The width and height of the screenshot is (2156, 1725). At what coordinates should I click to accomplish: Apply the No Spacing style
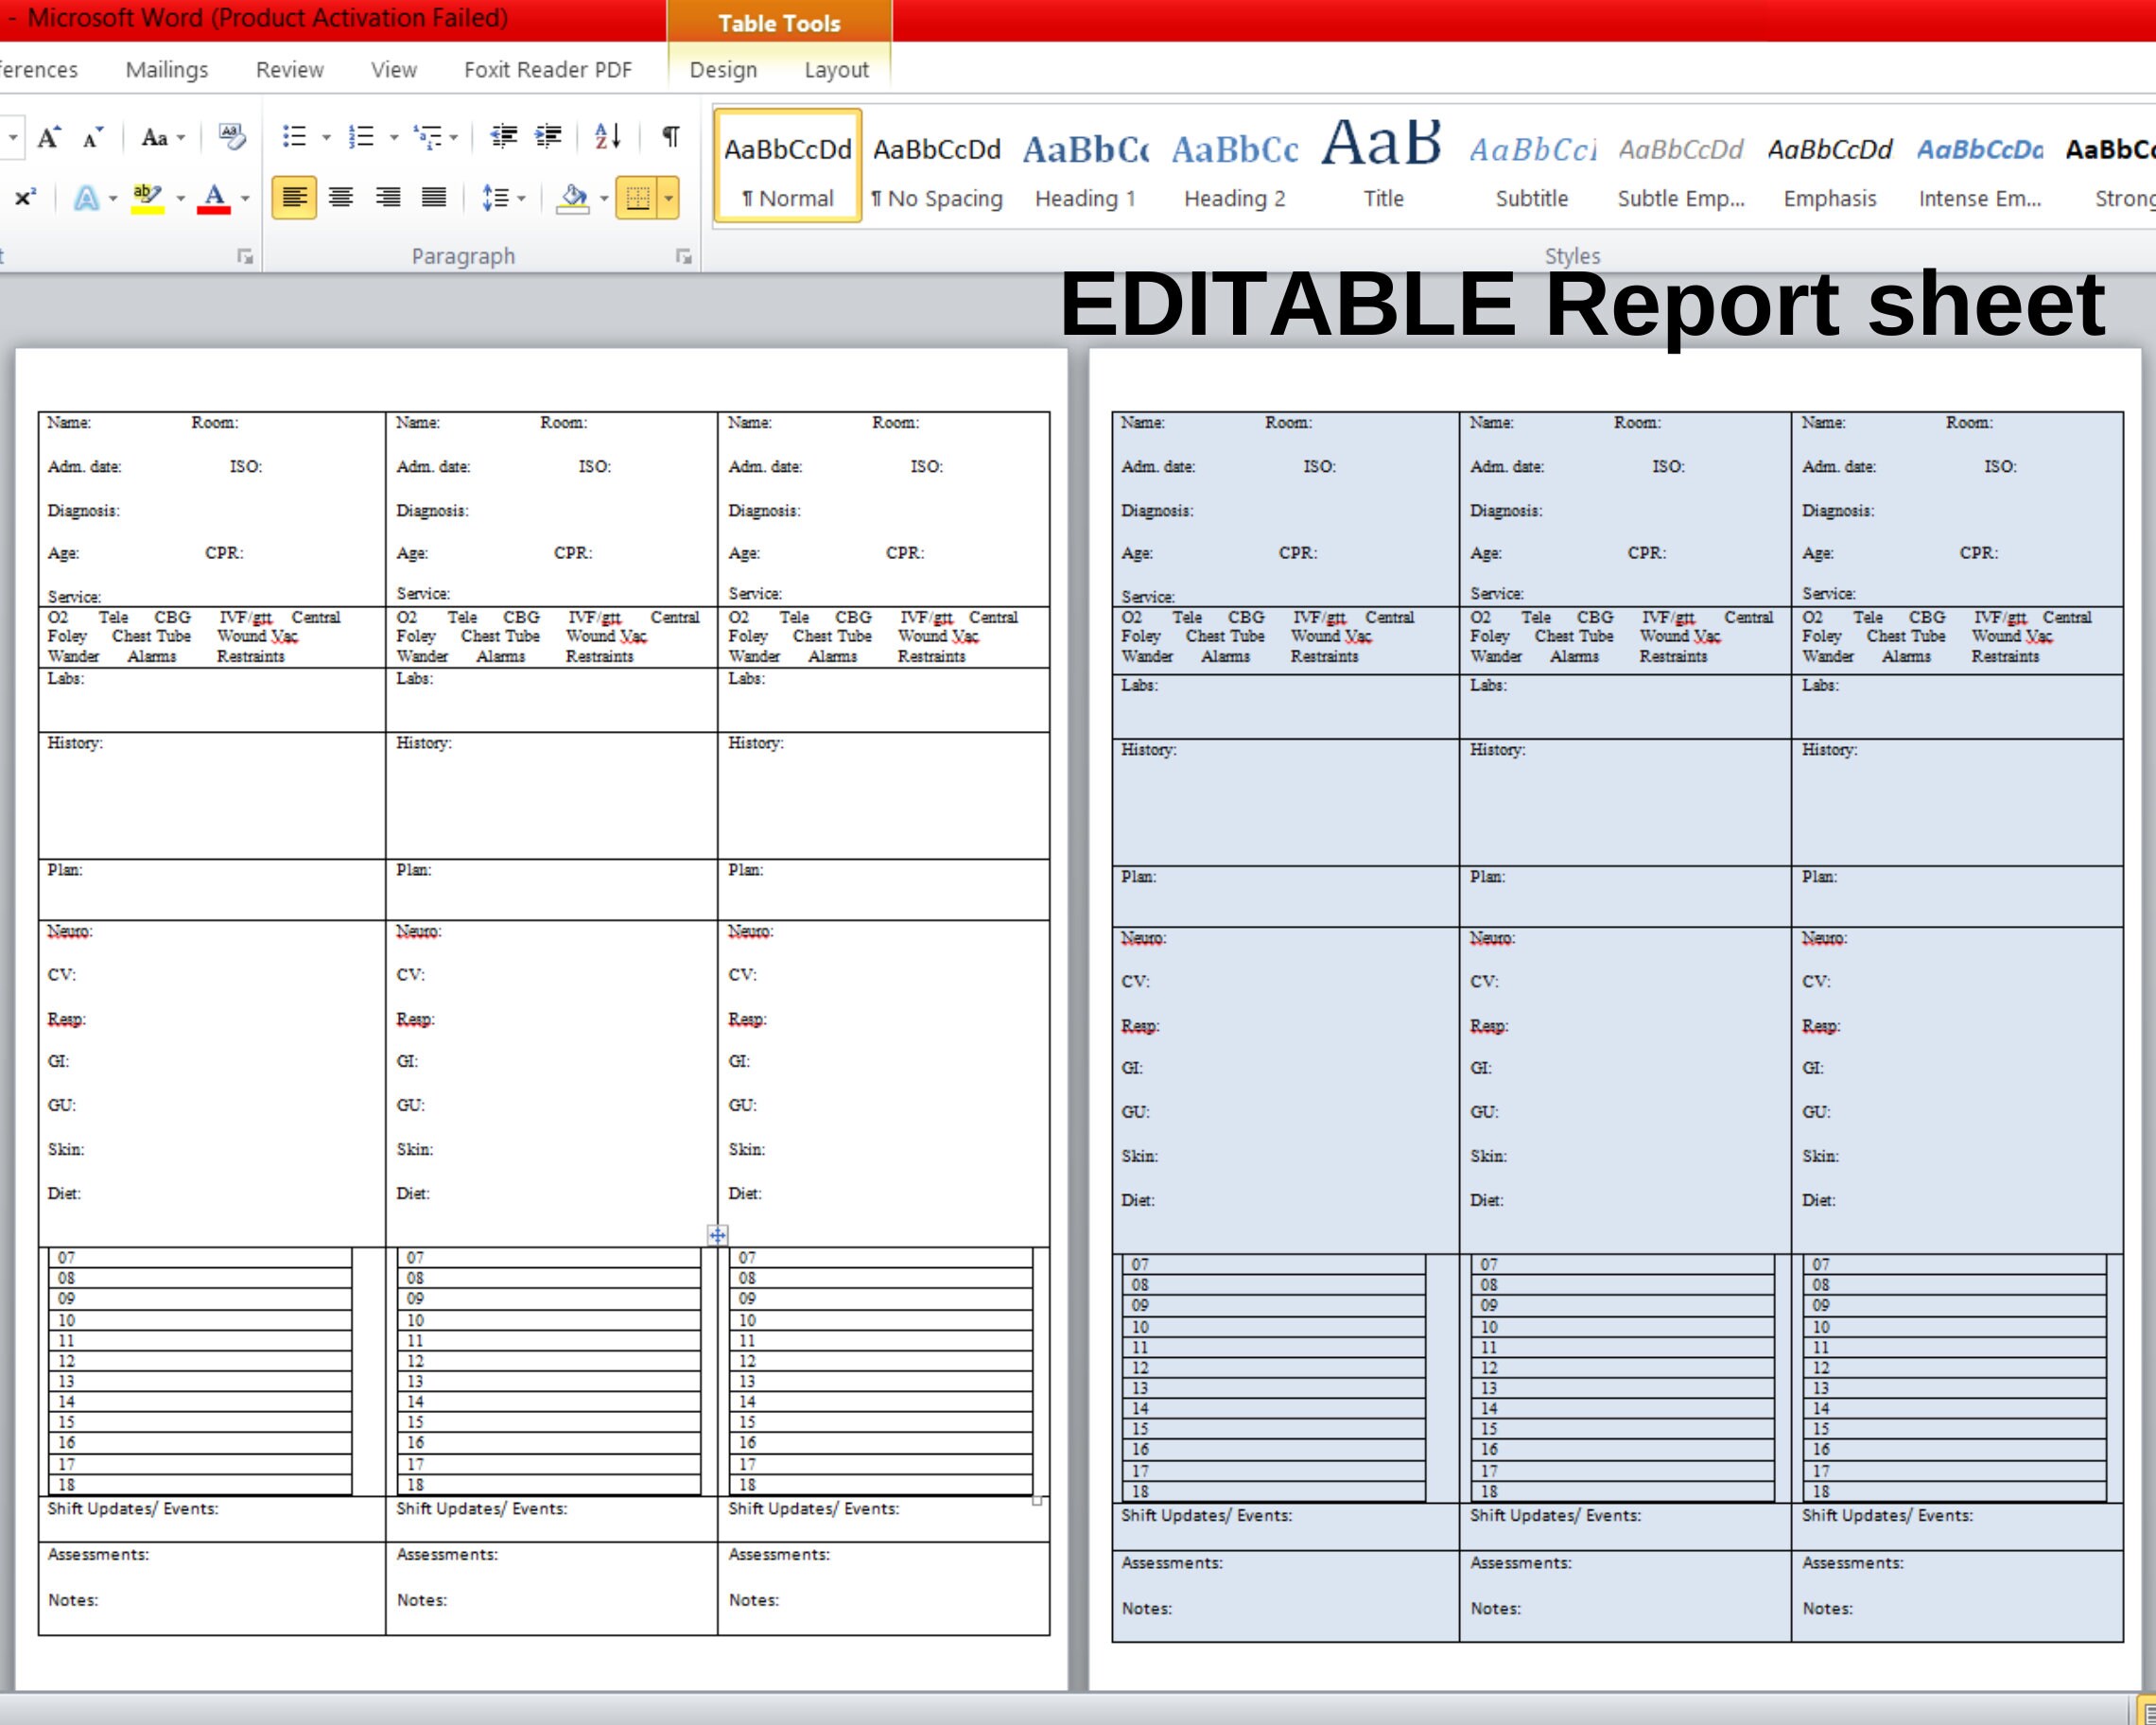point(938,165)
